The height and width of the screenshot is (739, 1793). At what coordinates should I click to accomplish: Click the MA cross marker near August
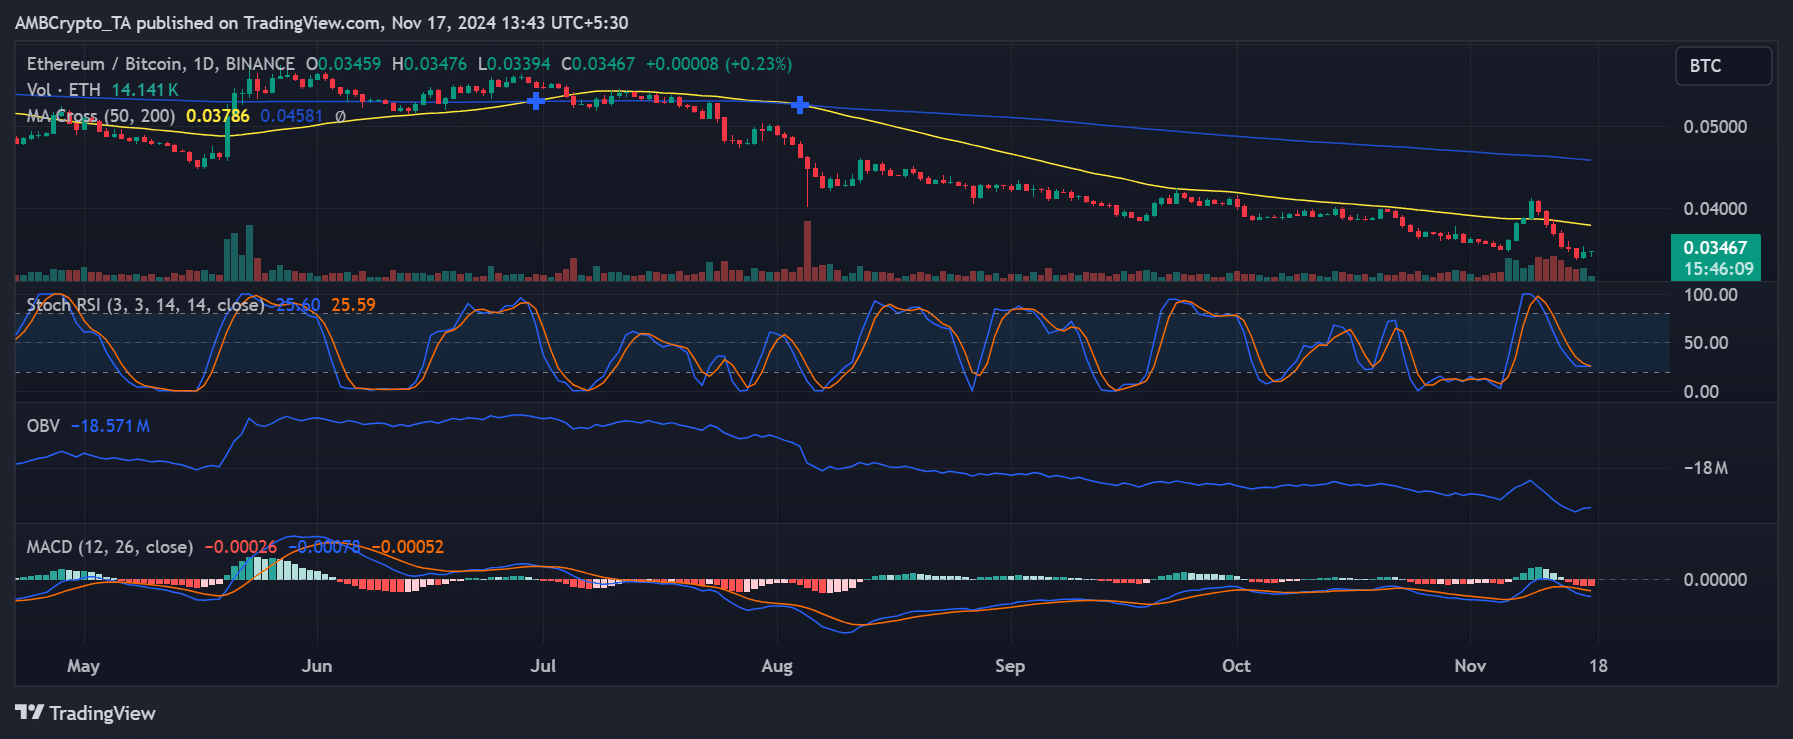(x=800, y=104)
